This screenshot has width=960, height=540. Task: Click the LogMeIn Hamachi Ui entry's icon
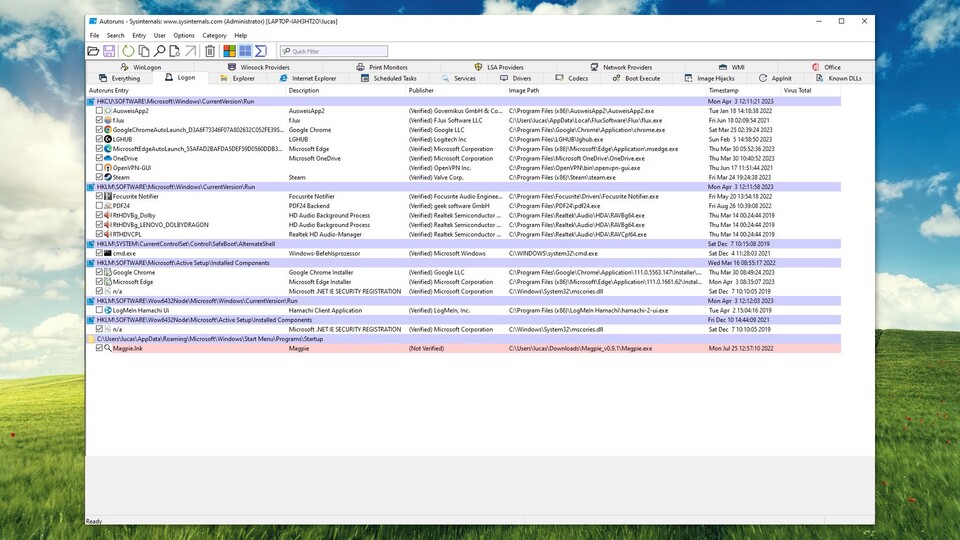(x=108, y=310)
